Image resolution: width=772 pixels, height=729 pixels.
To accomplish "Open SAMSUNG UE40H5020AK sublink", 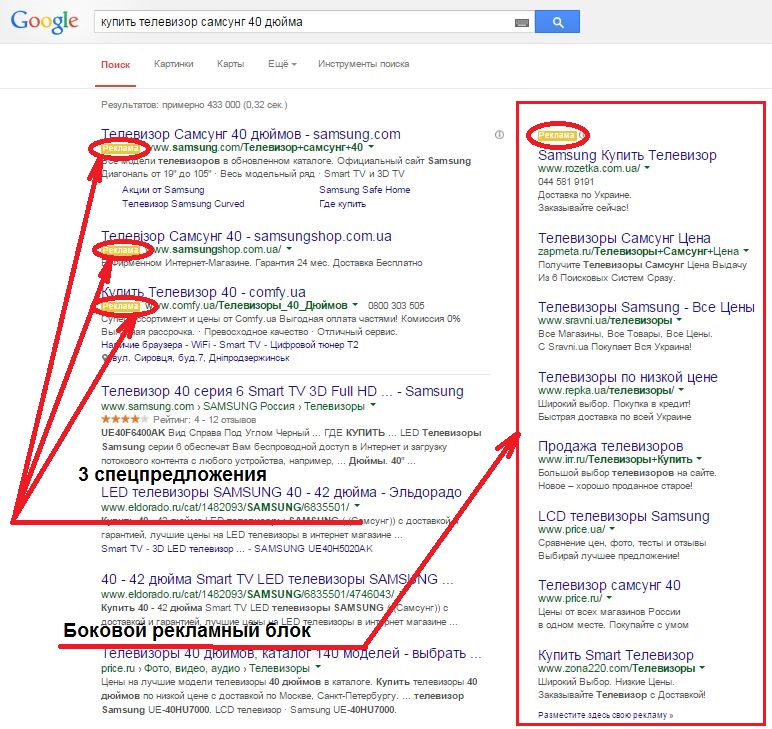I will [313, 548].
